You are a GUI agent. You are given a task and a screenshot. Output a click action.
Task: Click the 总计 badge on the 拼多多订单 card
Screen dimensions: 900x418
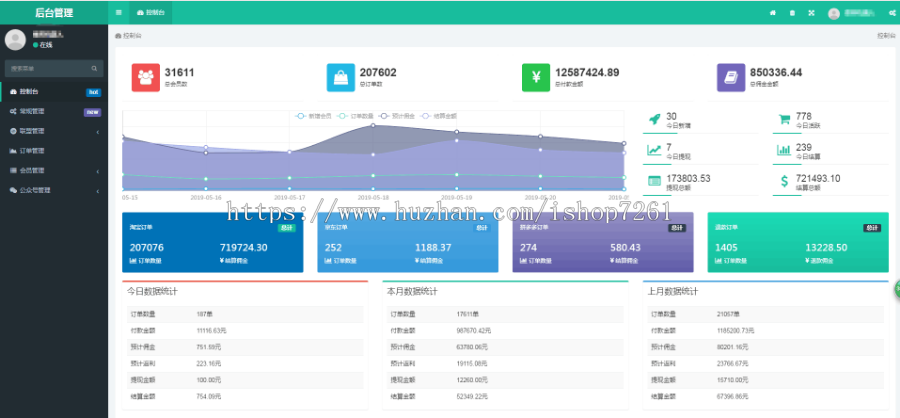677,228
